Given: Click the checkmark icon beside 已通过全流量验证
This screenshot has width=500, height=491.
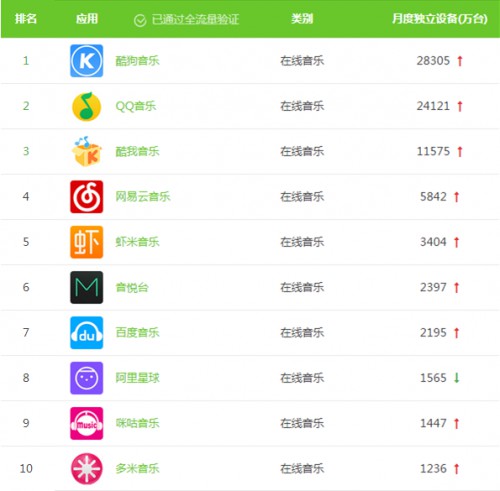Looking at the screenshot, I should (140, 20).
